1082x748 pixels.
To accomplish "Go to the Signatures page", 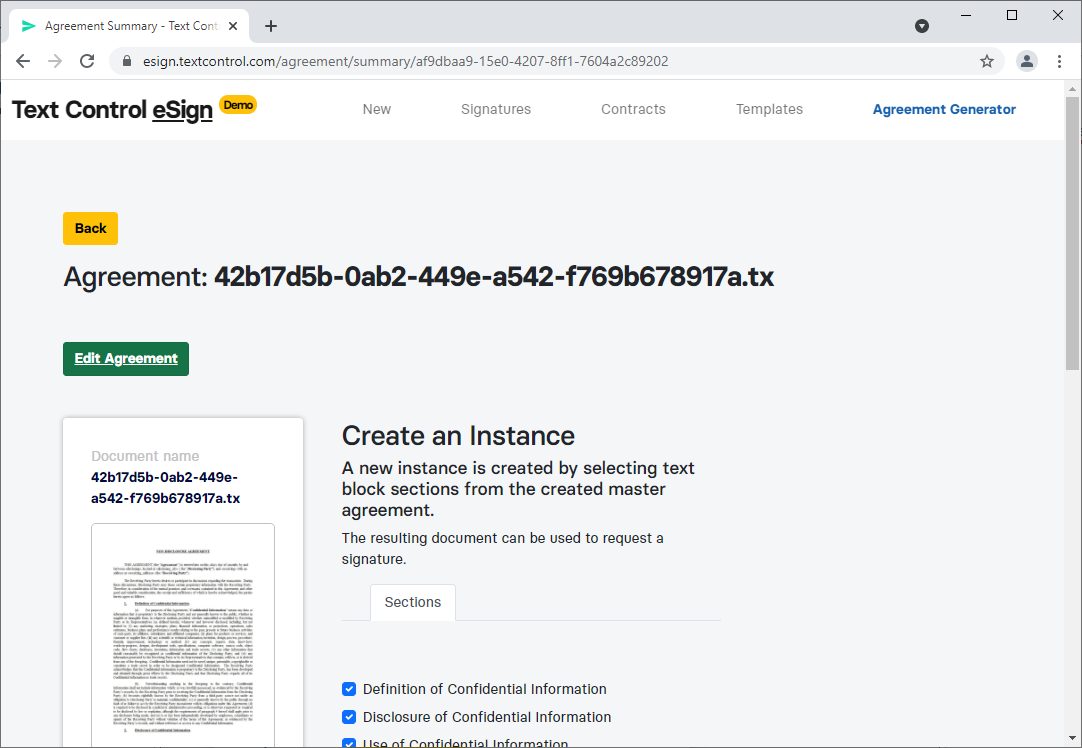I will pyautogui.click(x=496, y=109).
